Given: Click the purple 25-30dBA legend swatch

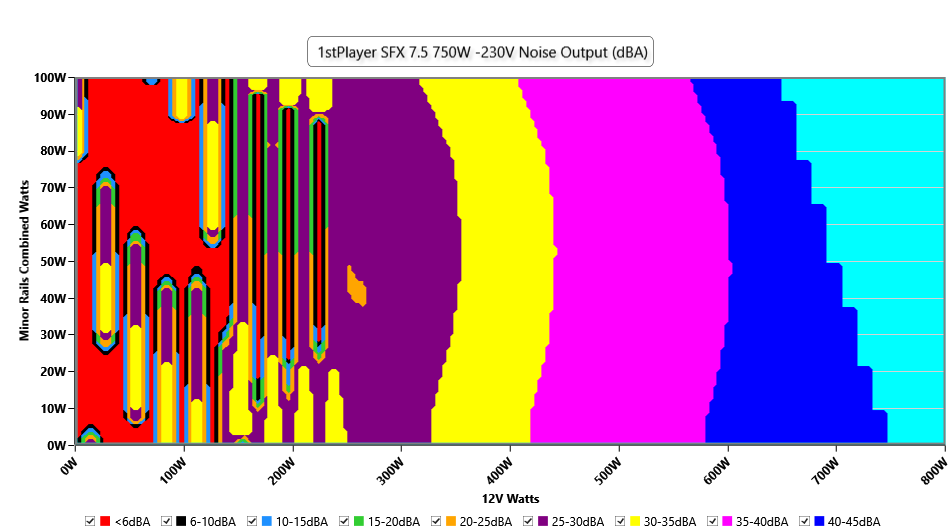Looking at the screenshot, I should pyautogui.click(x=543, y=521).
